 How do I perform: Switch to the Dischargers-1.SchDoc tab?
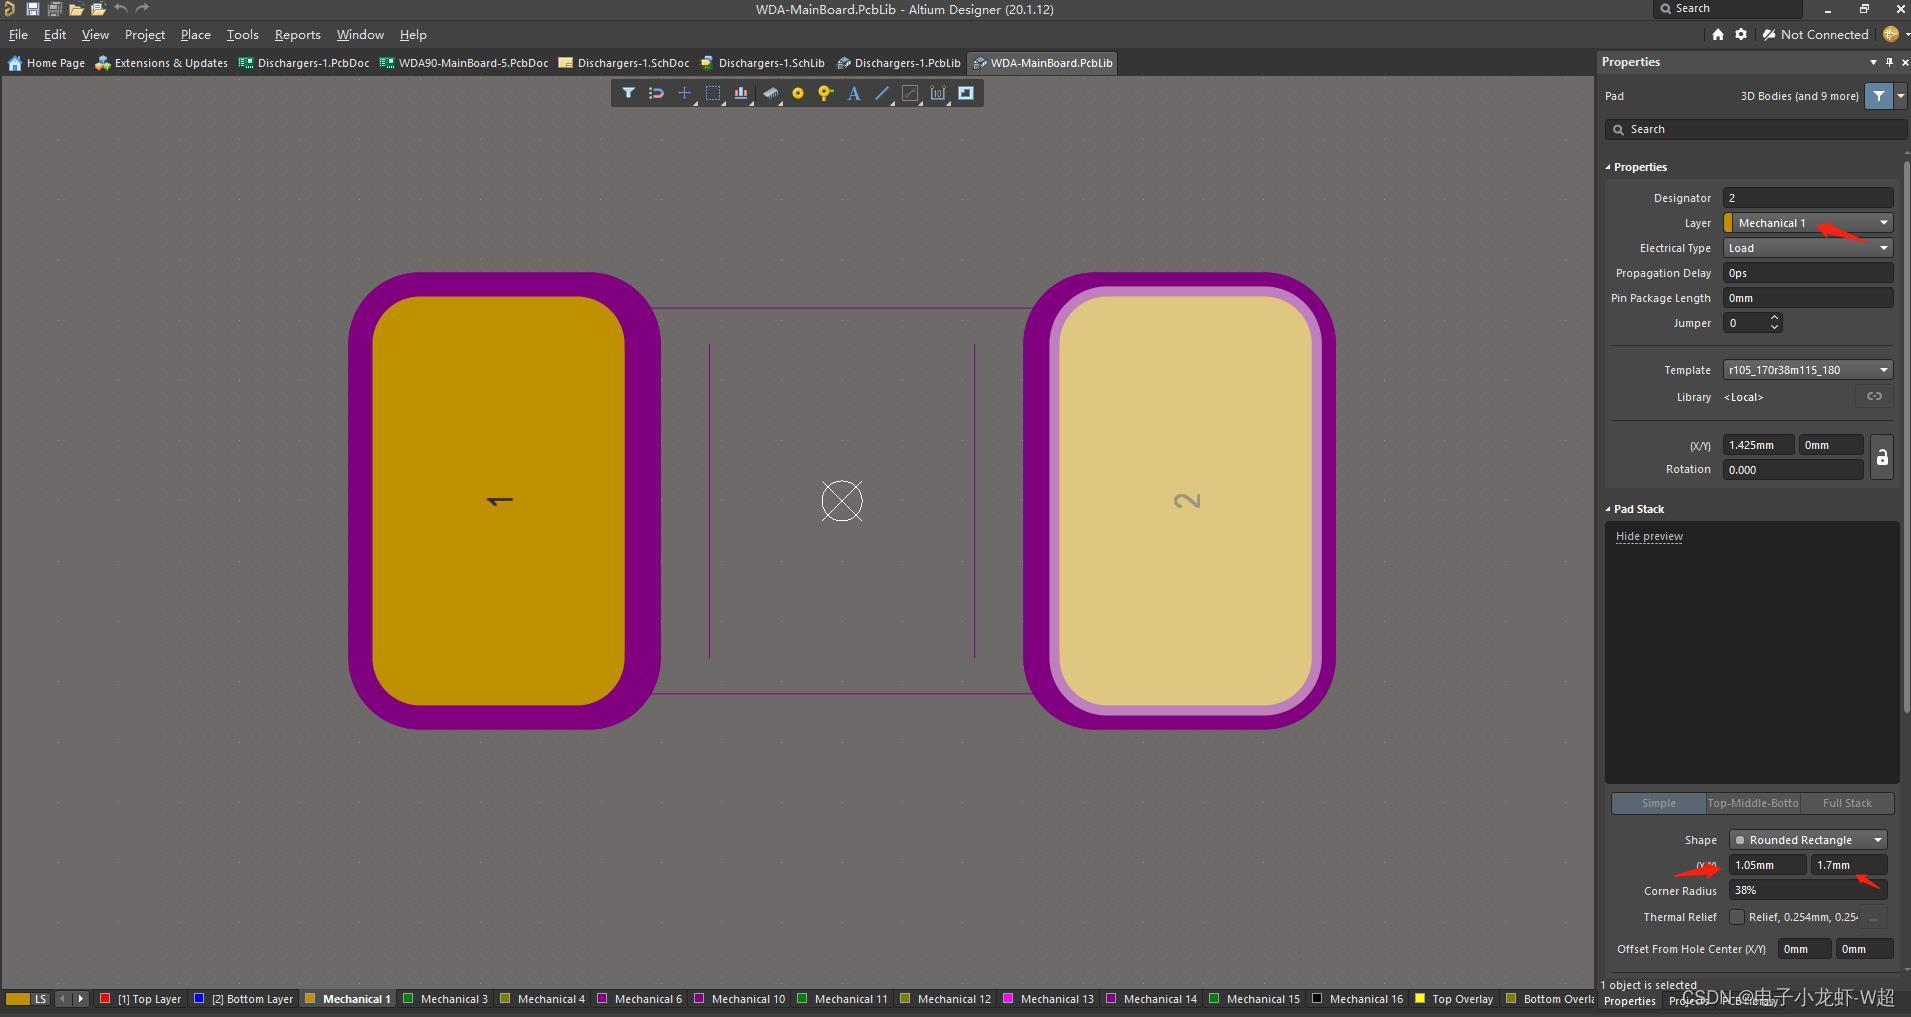click(x=624, y=62)
